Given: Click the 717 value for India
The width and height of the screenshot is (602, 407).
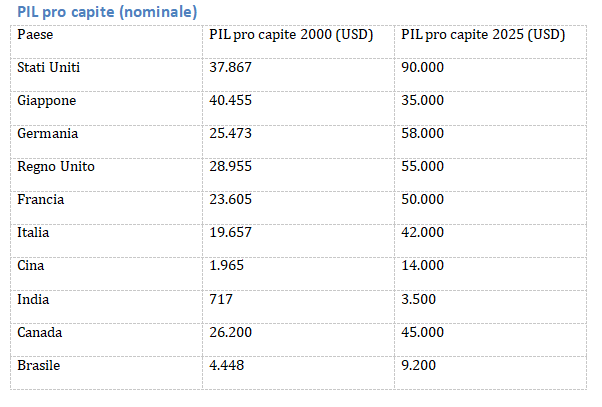Looking at the screenshot, I should pos(220,298).
